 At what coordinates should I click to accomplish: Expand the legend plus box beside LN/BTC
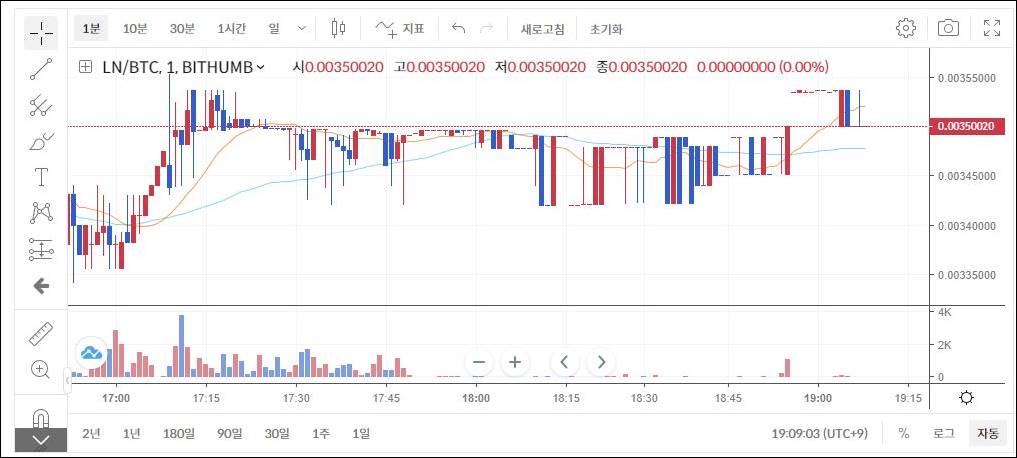click(85, 66)
